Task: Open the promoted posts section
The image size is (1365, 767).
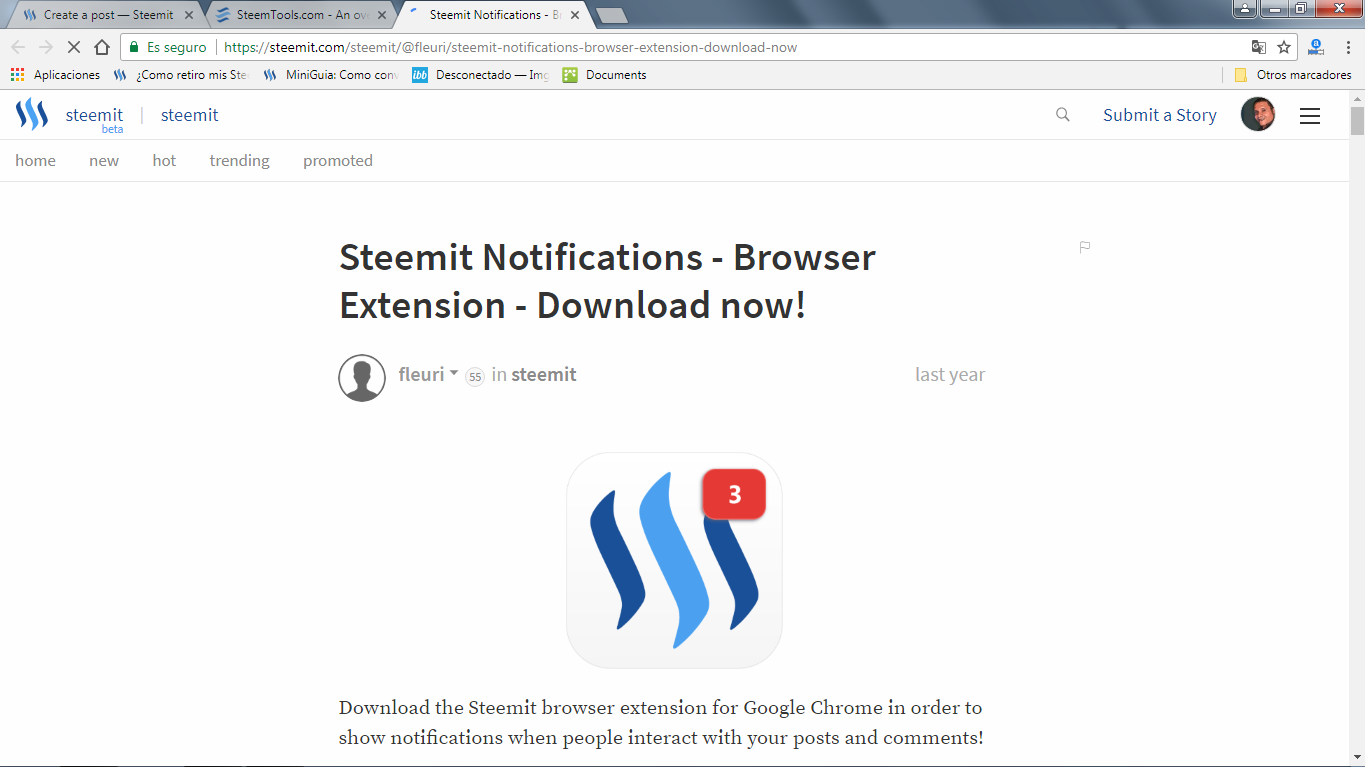Action: 338,161
